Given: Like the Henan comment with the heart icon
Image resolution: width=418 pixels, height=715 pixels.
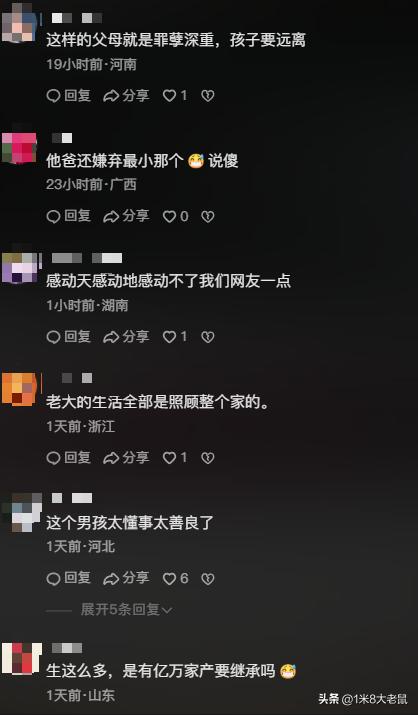Looking at the screenshot, I should pyautogui.click(x=175, y=95).
